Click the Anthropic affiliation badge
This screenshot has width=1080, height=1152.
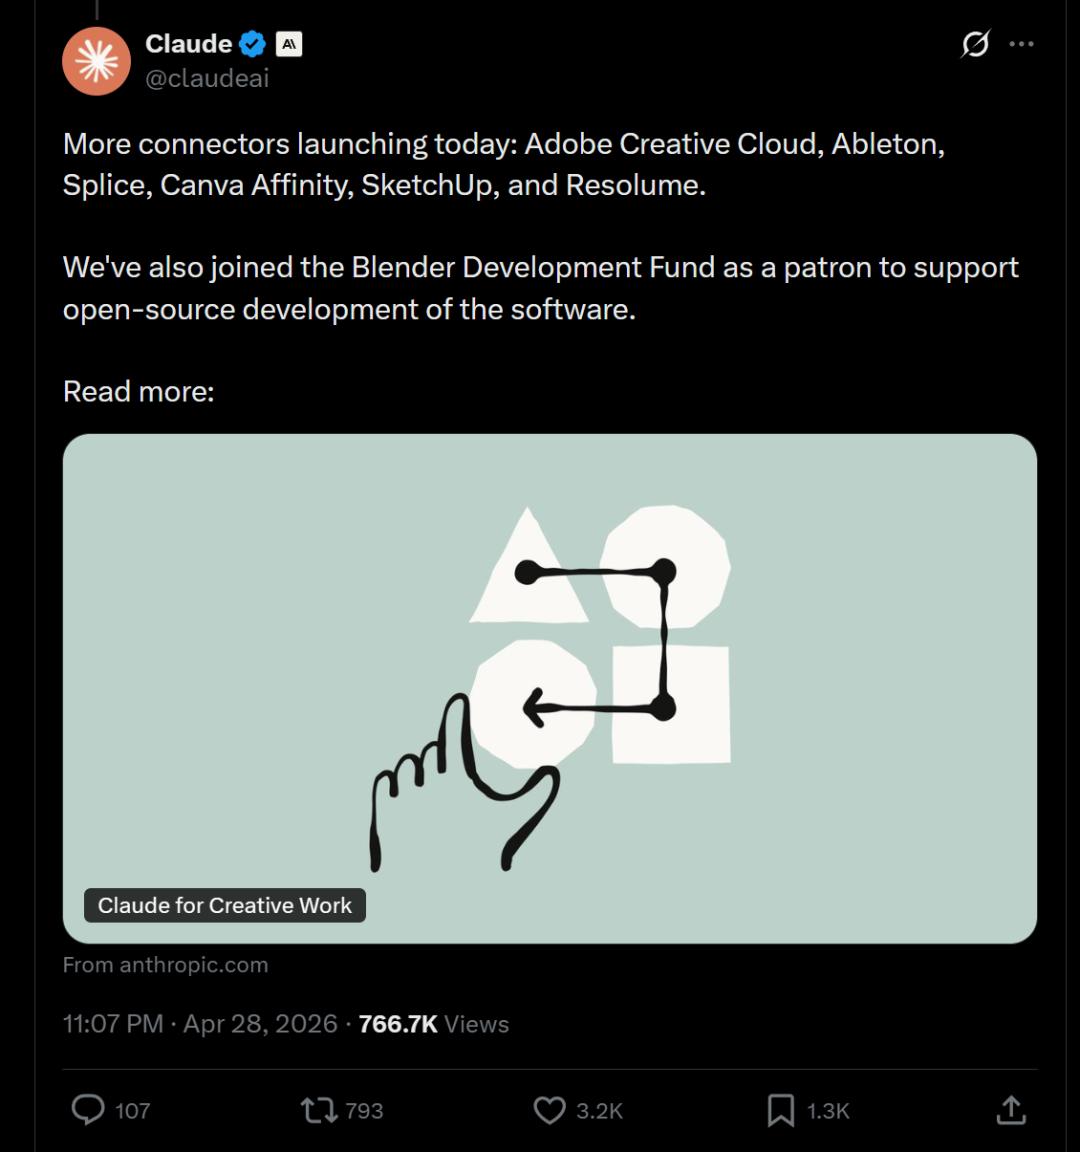pyautogui.click(x=289, y=44)
